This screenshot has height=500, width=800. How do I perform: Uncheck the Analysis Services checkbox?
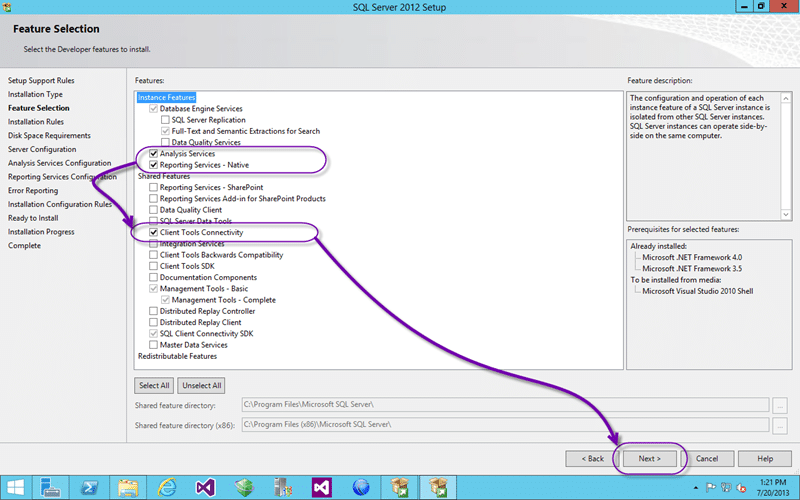[153, 154]
